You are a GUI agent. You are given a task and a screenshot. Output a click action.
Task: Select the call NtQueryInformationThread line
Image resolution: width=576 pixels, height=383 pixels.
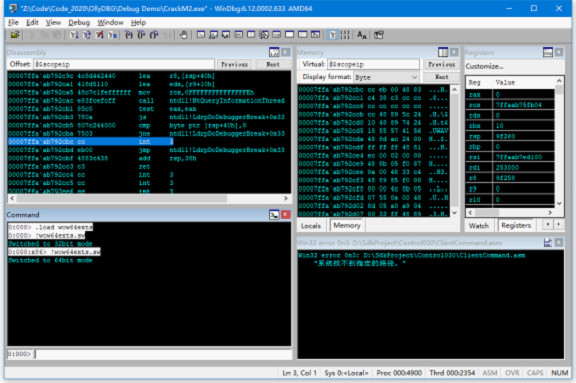147,101
